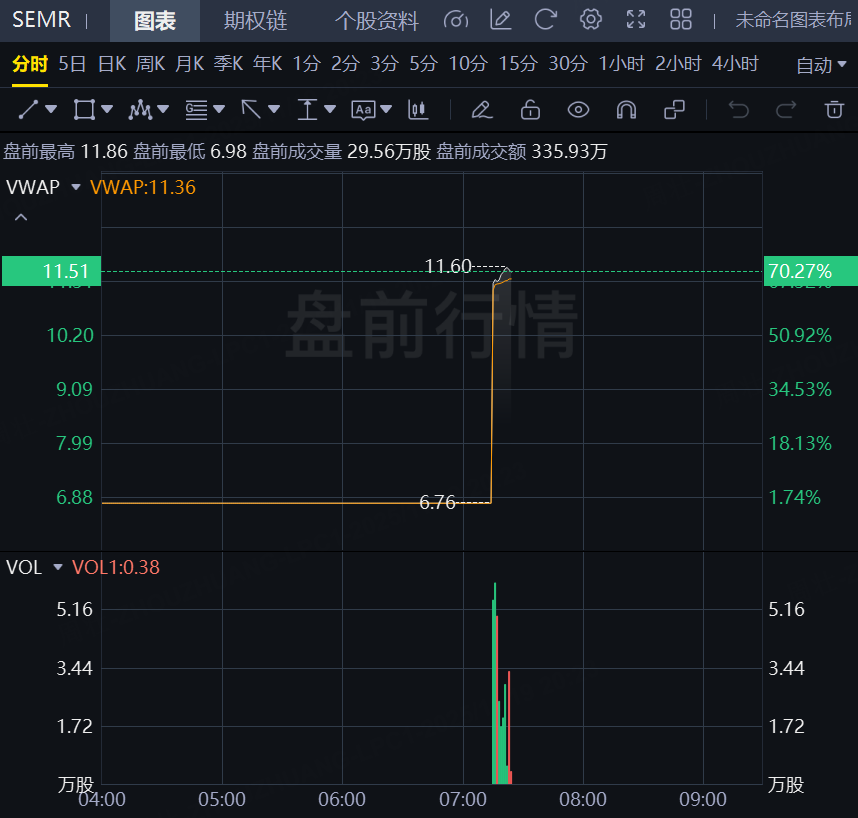Click the edit note pencil icon in top bar
Viewport: 858px width, 818px height.
[x=500, y=20]
